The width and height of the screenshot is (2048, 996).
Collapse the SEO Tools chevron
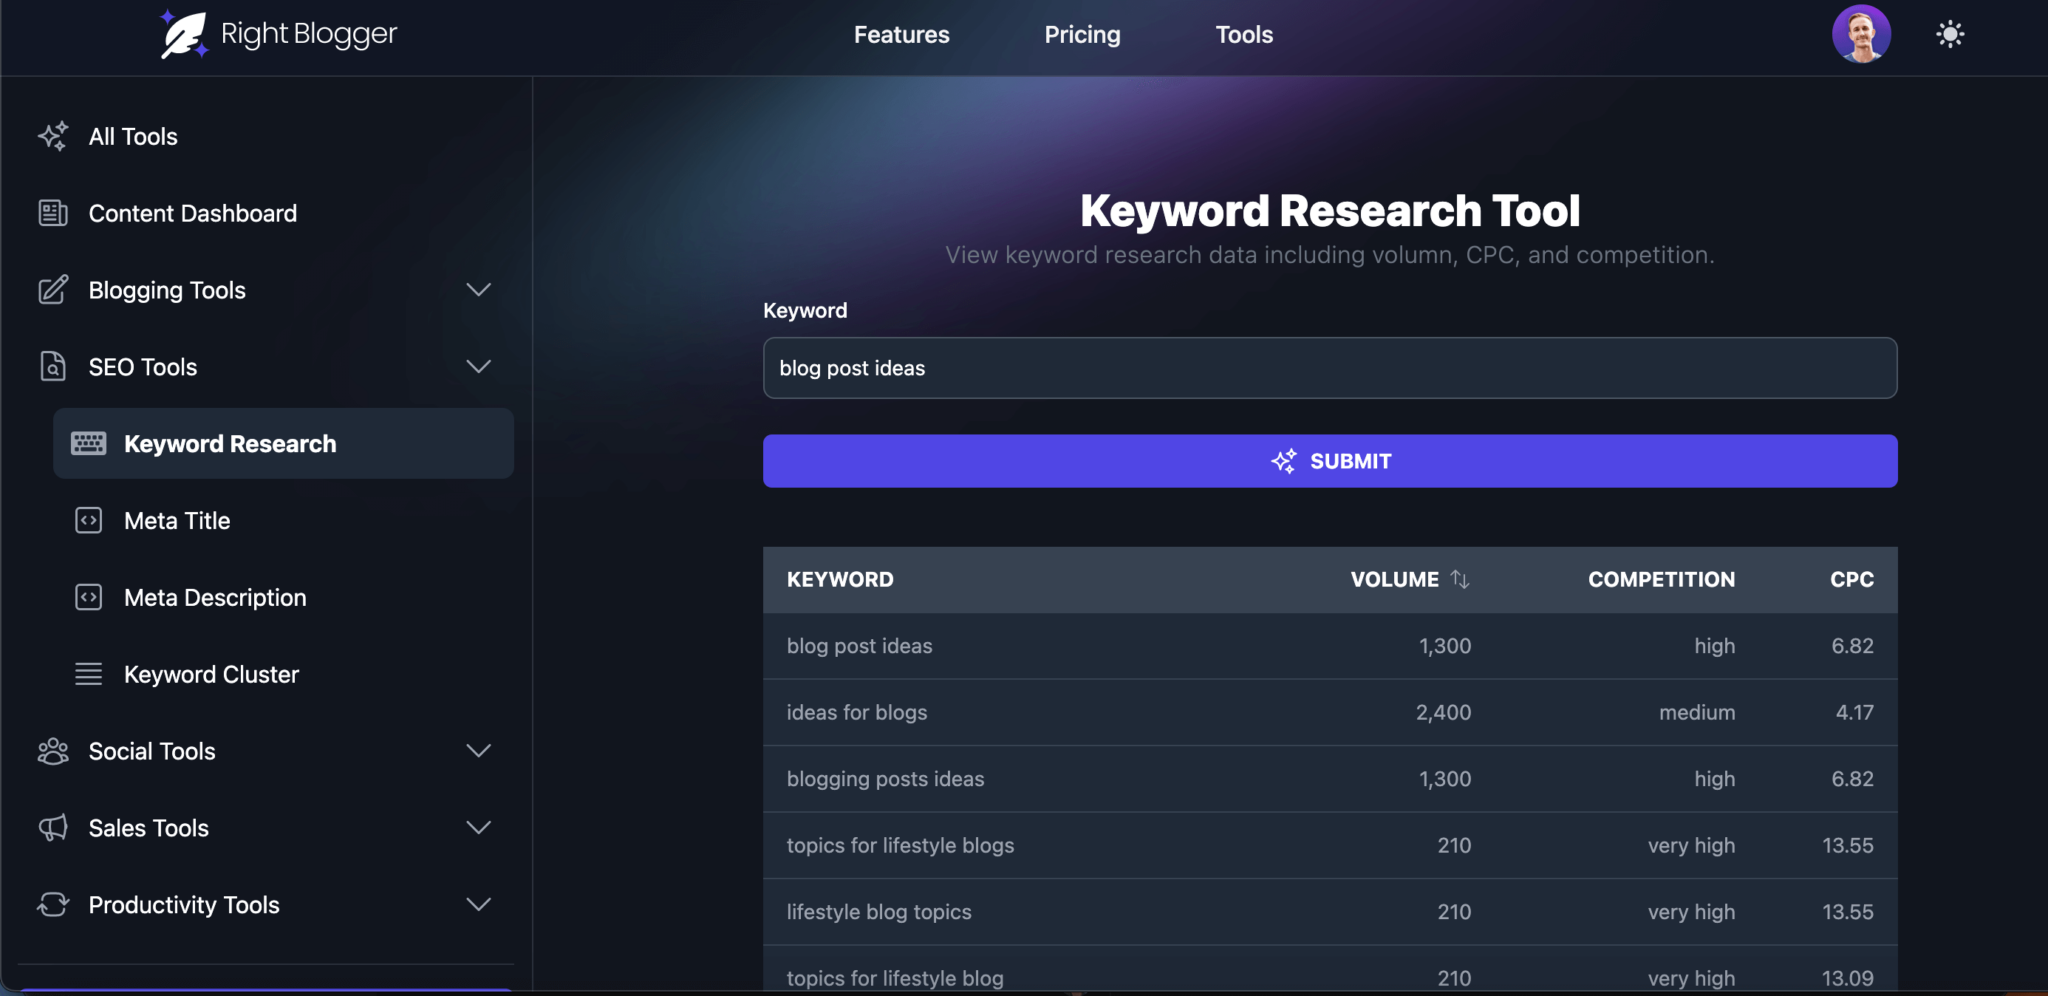479,367
